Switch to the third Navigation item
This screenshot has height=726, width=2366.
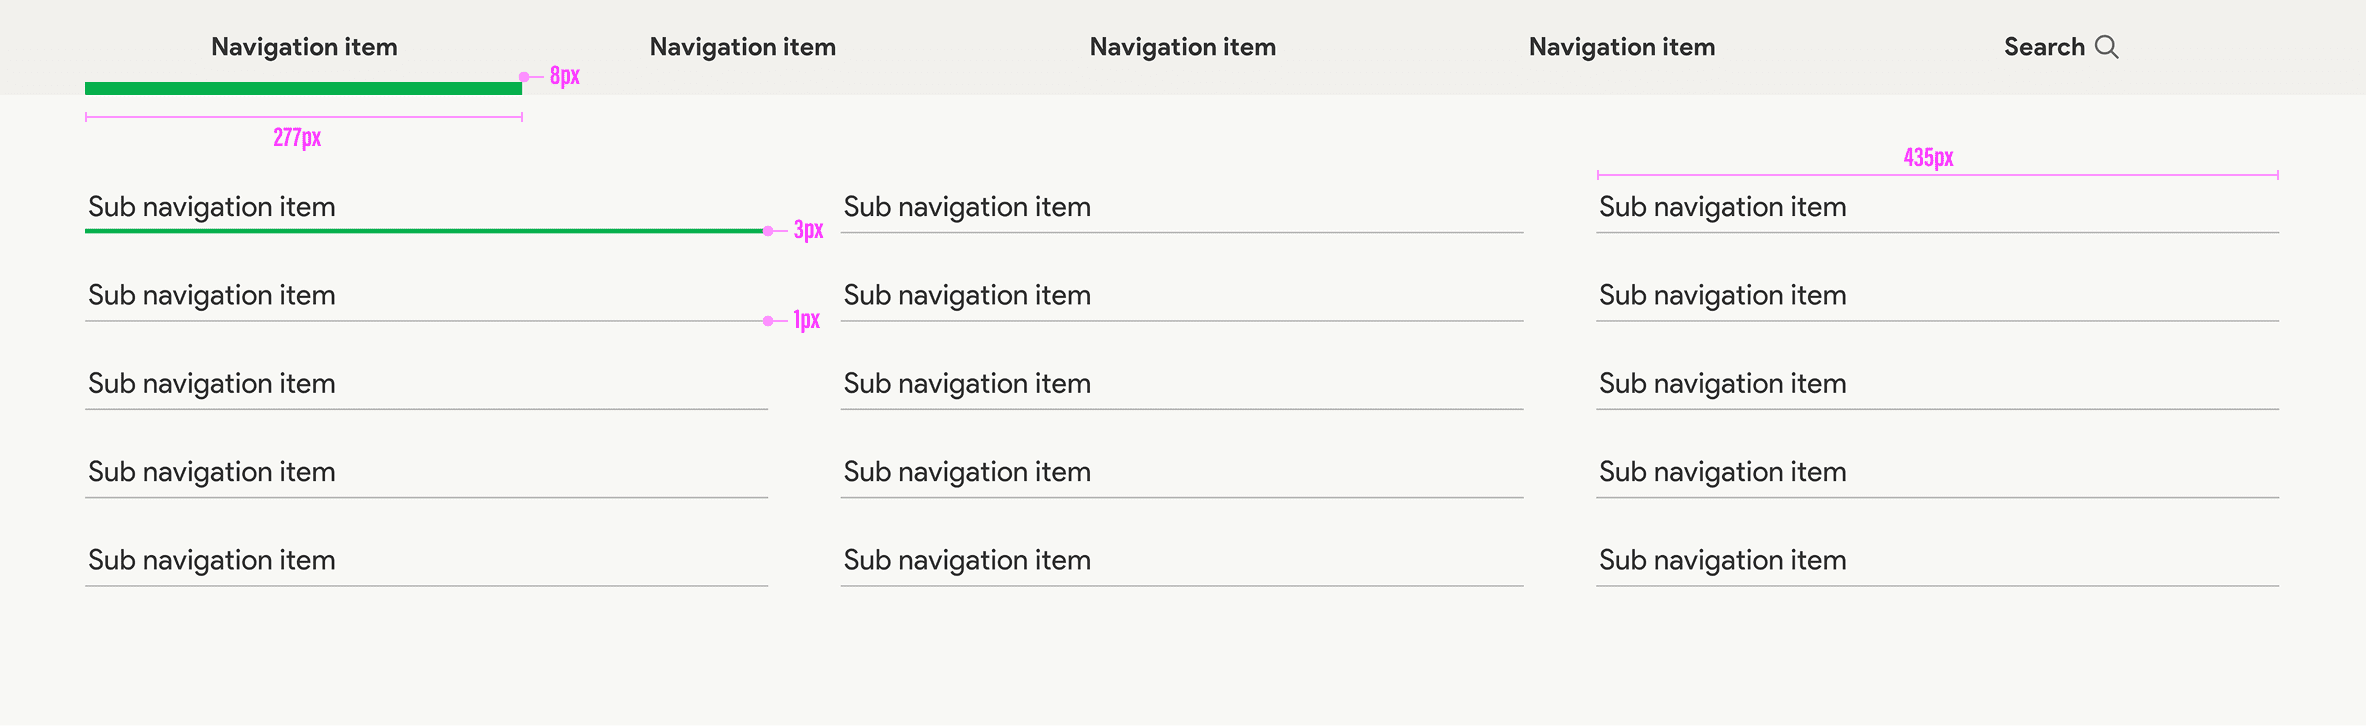1182,47
